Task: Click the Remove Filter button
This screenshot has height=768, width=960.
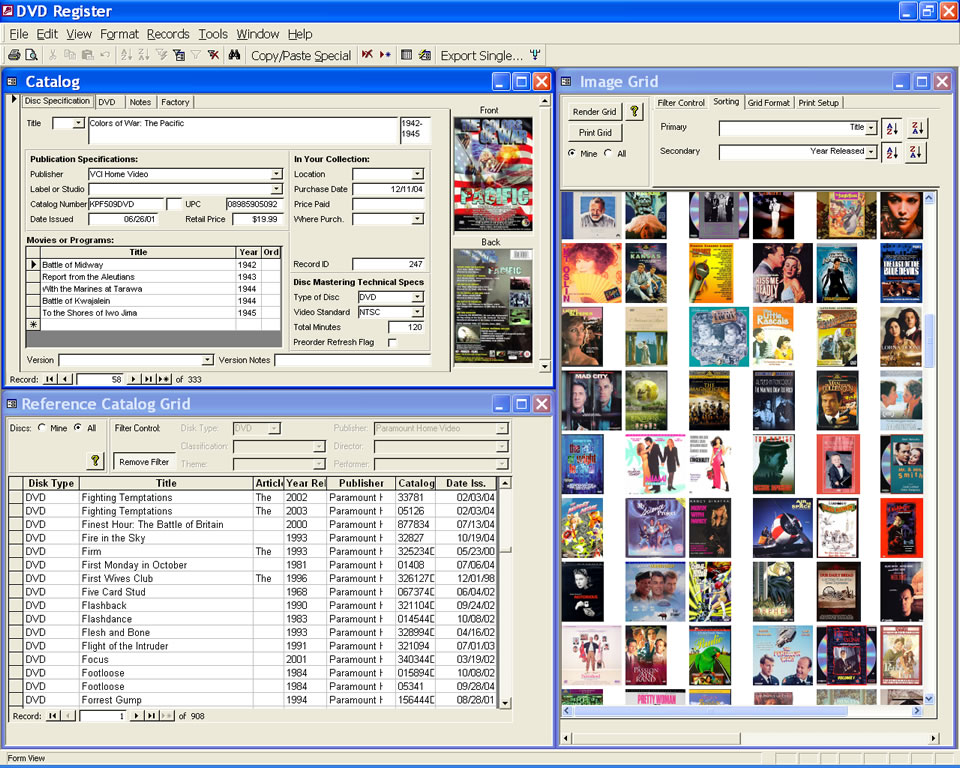Action: click(x=144, y=462)
